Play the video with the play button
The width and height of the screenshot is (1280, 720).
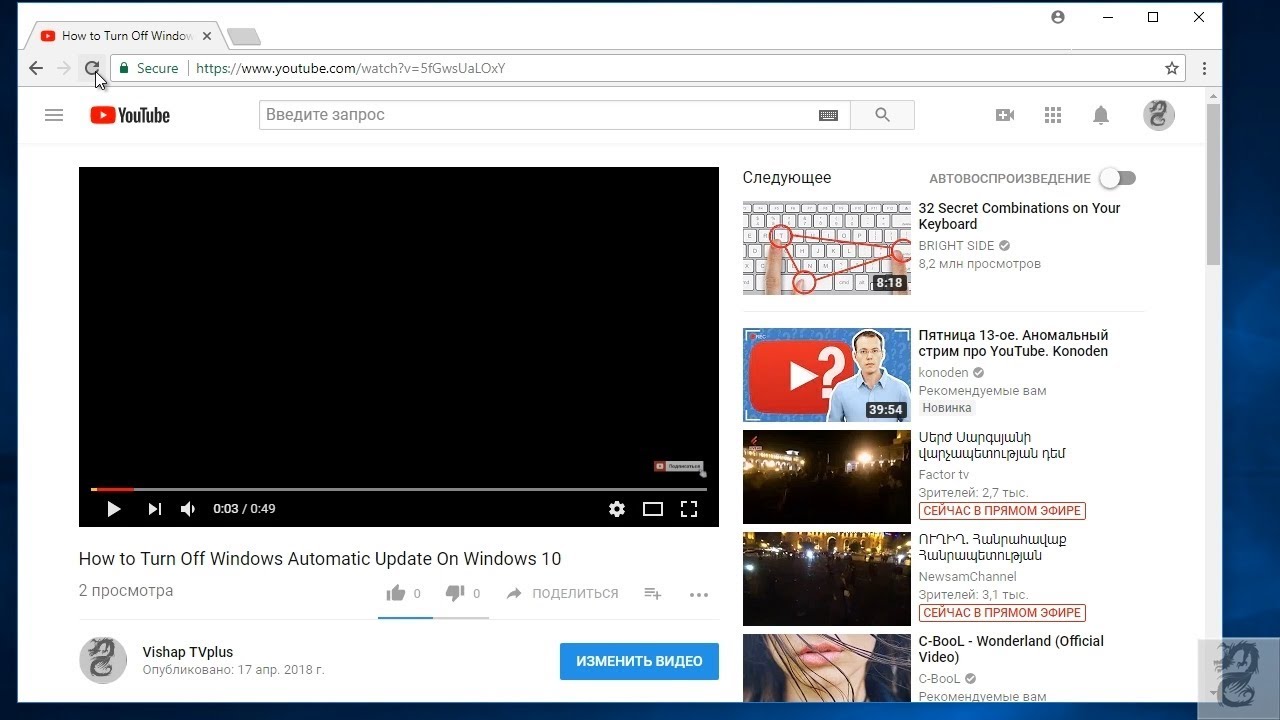pyautogui.click(x=113, y=509)
